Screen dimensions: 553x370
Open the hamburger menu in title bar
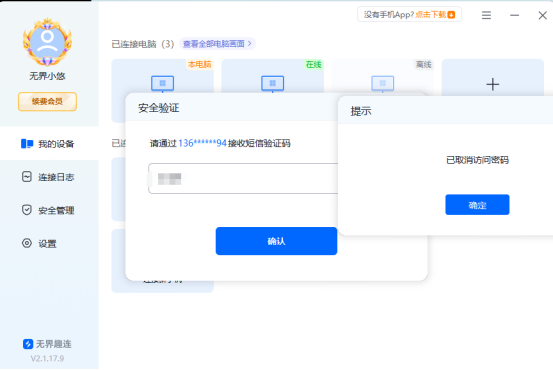486,15
